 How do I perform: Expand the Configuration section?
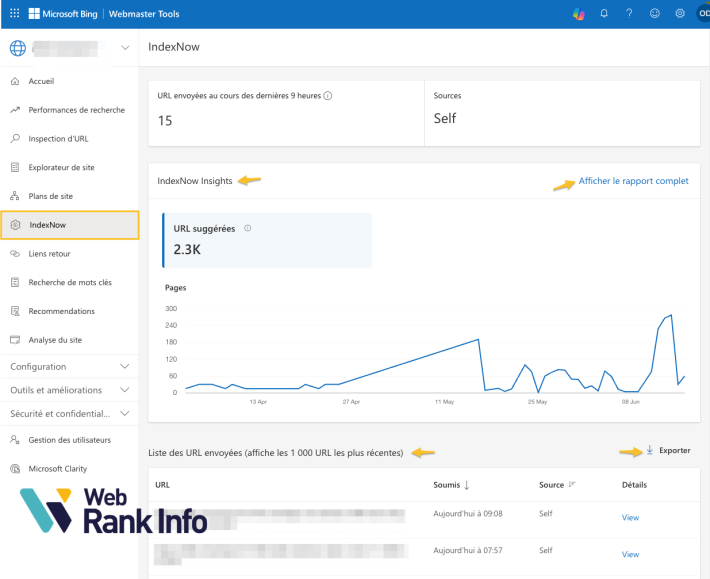[70, 366]
